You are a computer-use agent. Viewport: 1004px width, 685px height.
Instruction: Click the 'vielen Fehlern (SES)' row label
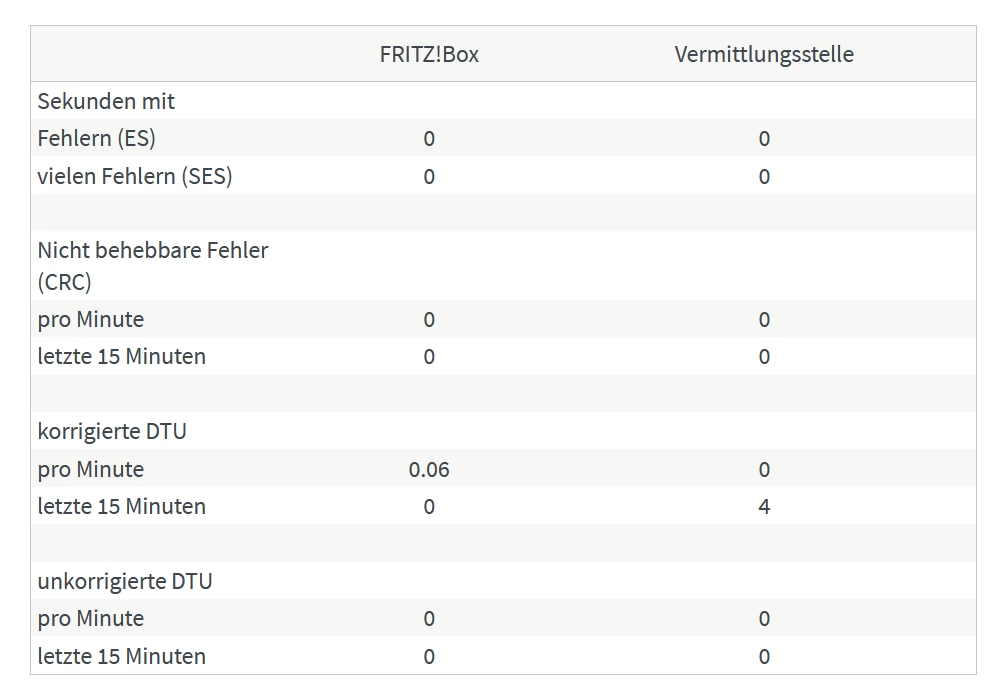(x=135, y=176)
